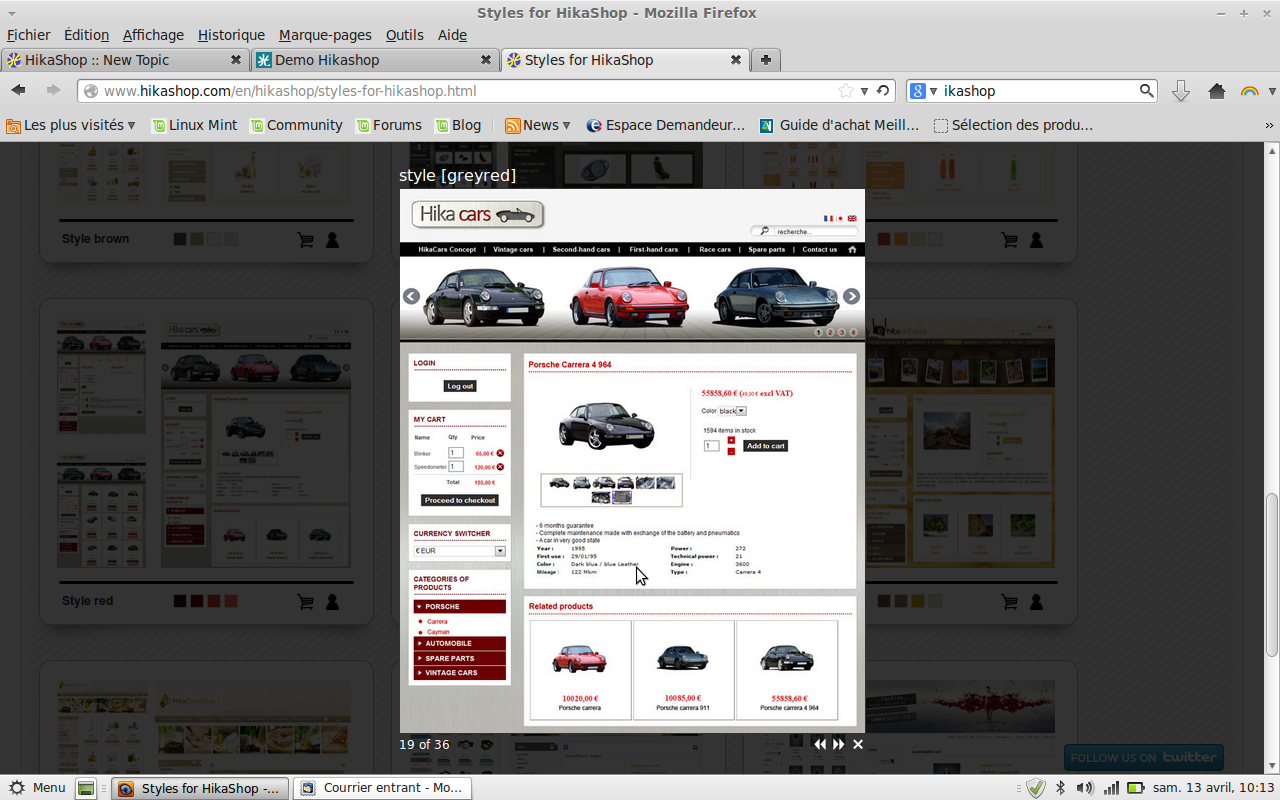Close the greyred style lightbox

pyautogui.click(x=858, y=744)
